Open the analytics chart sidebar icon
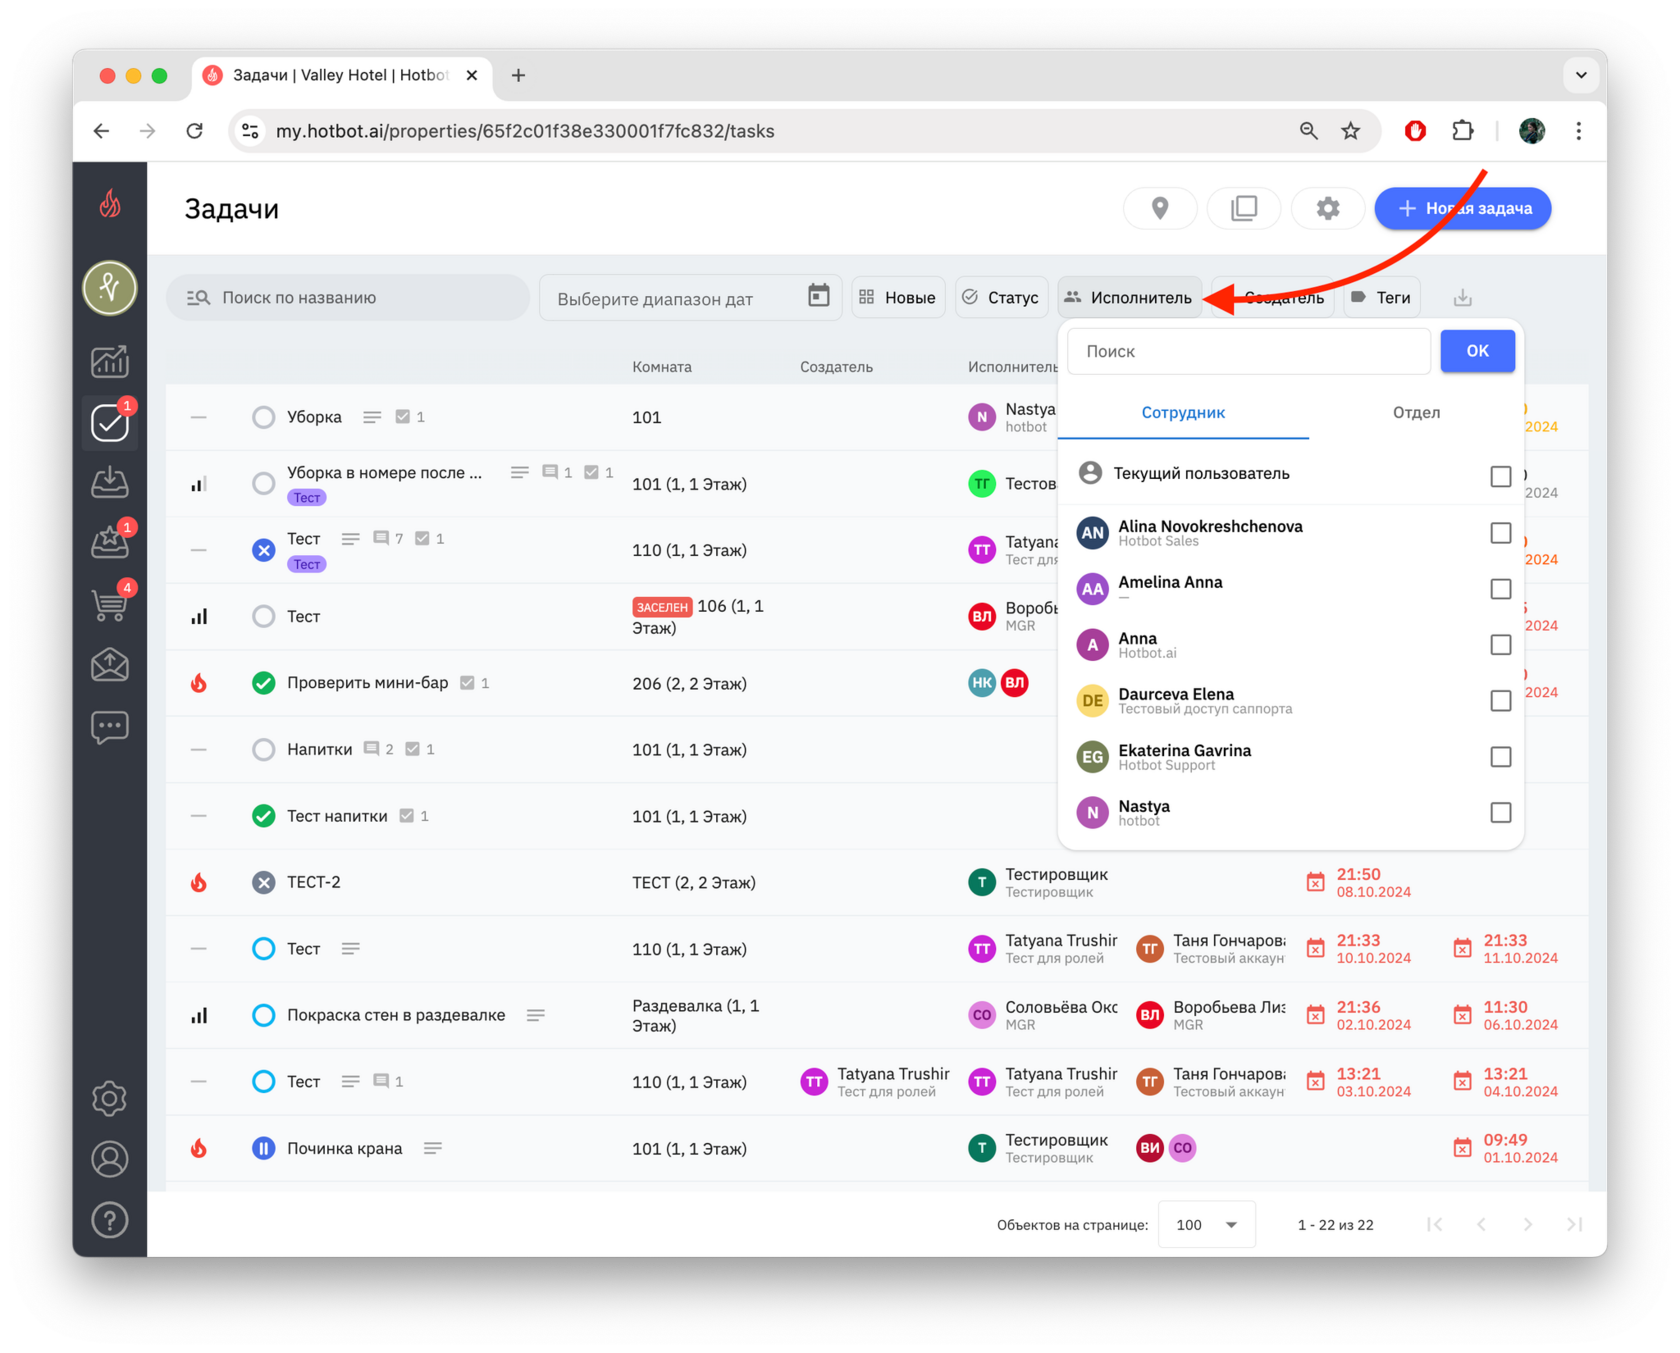 coord(110,361)
